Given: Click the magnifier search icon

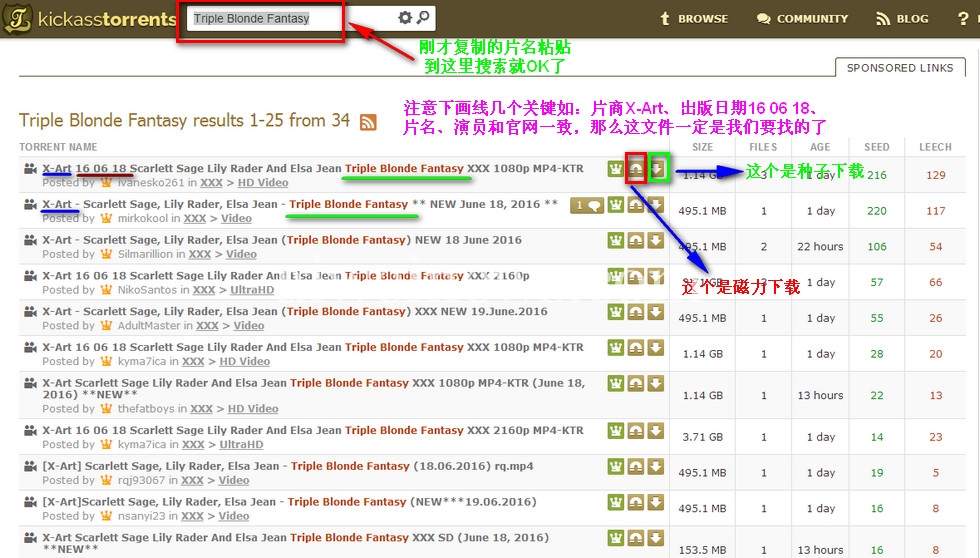Looking at the screenshot, I should (x=423, y=17).
